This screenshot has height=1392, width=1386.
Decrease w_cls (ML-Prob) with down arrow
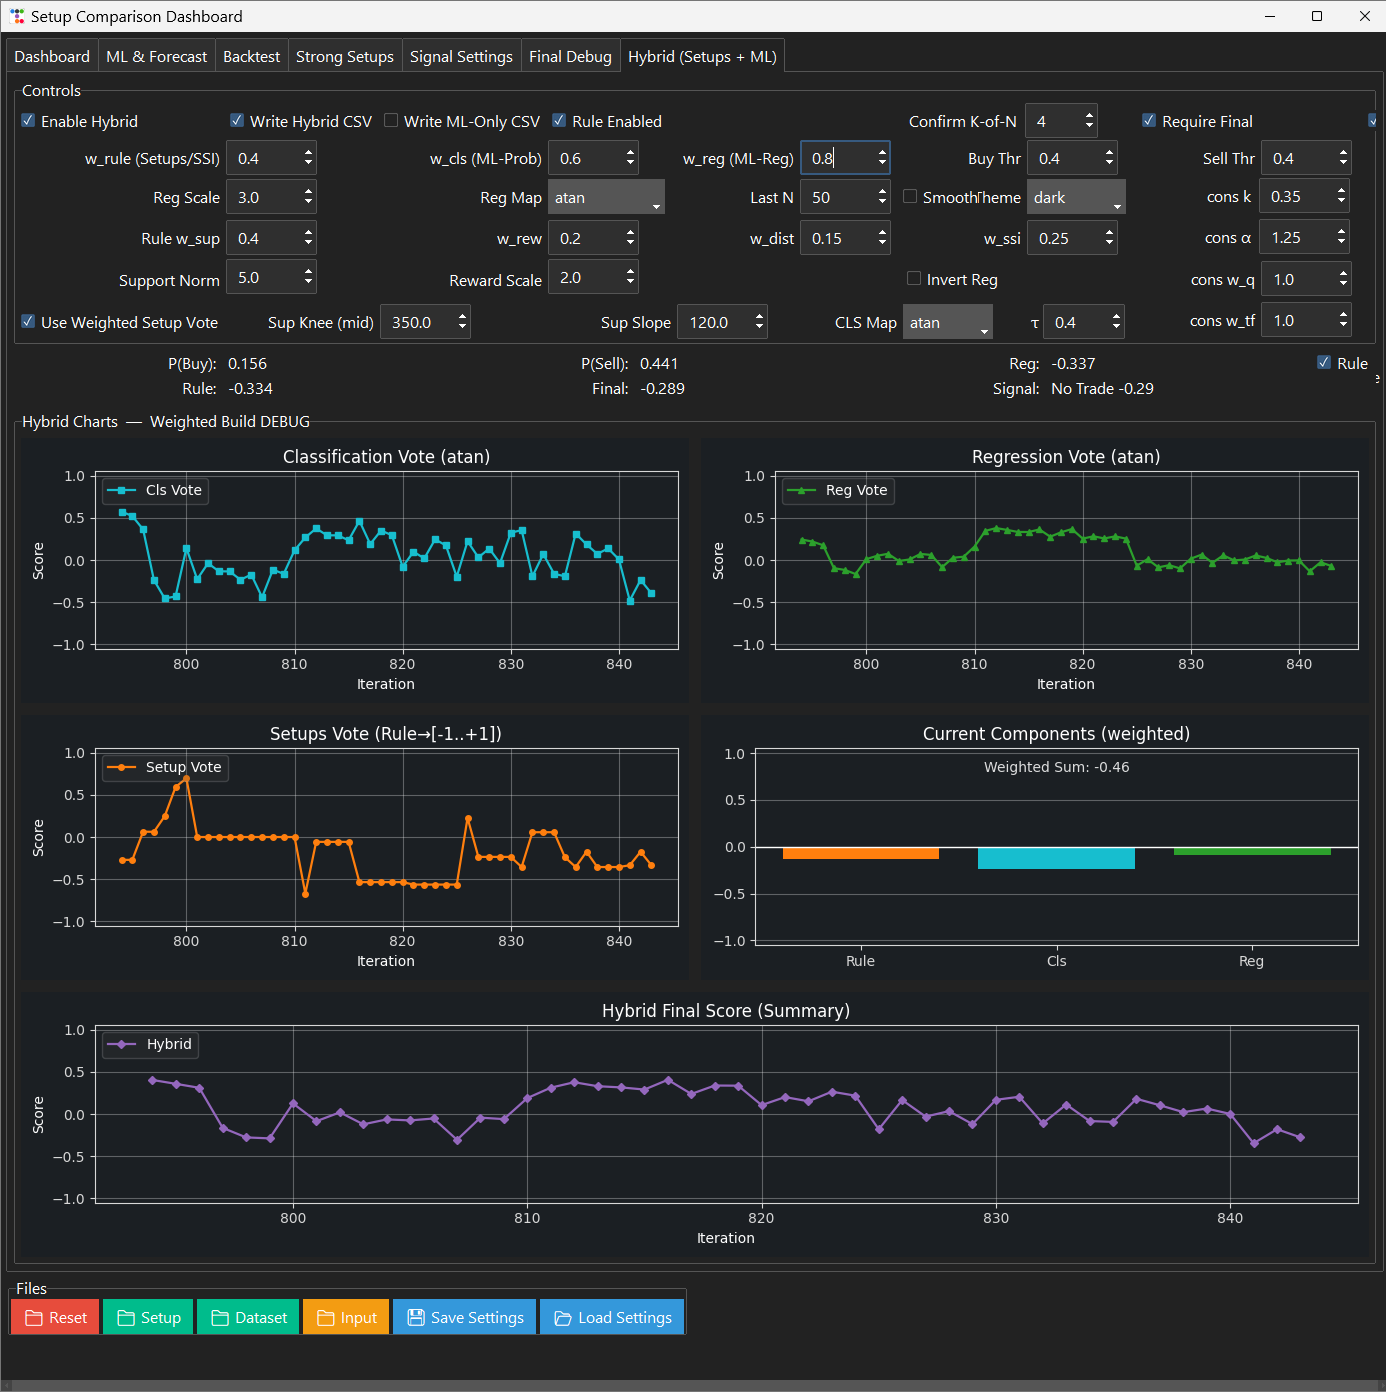630,164
